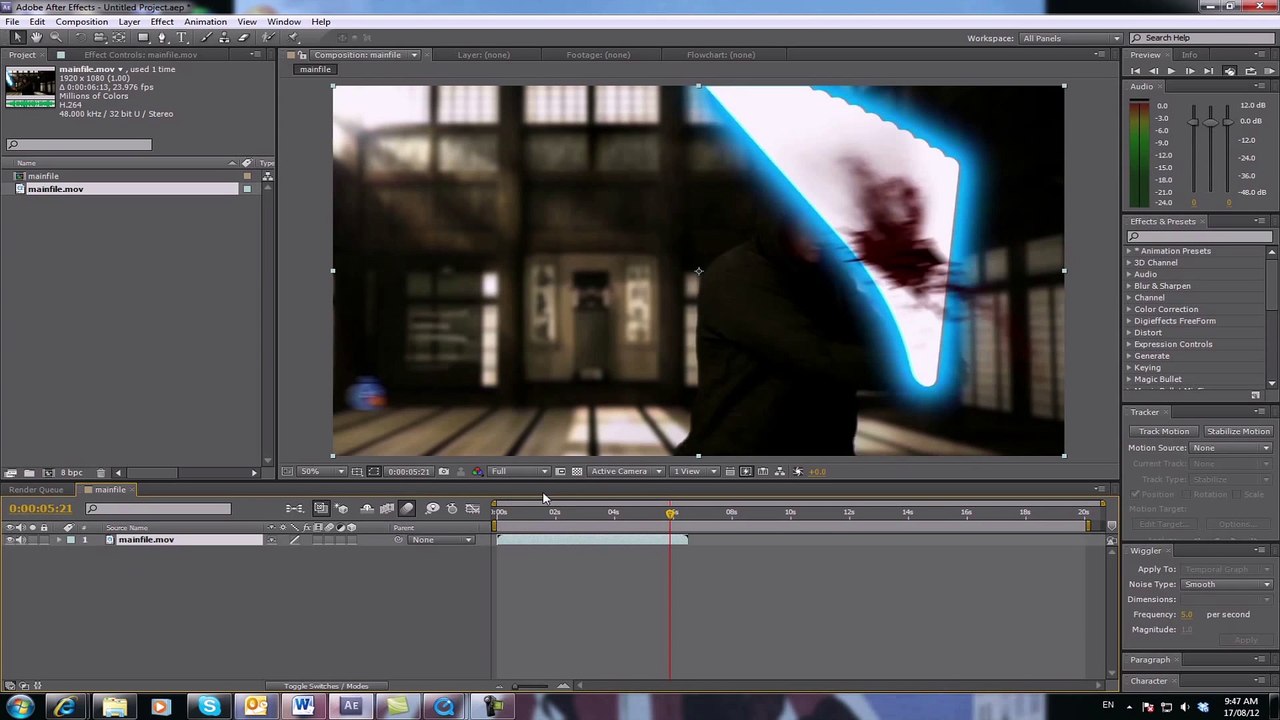Image resolution: width=1280 pixels, height=720 pixels.
Task: Mute the mainfile.mov layer audio
Action: click(20, 540)
